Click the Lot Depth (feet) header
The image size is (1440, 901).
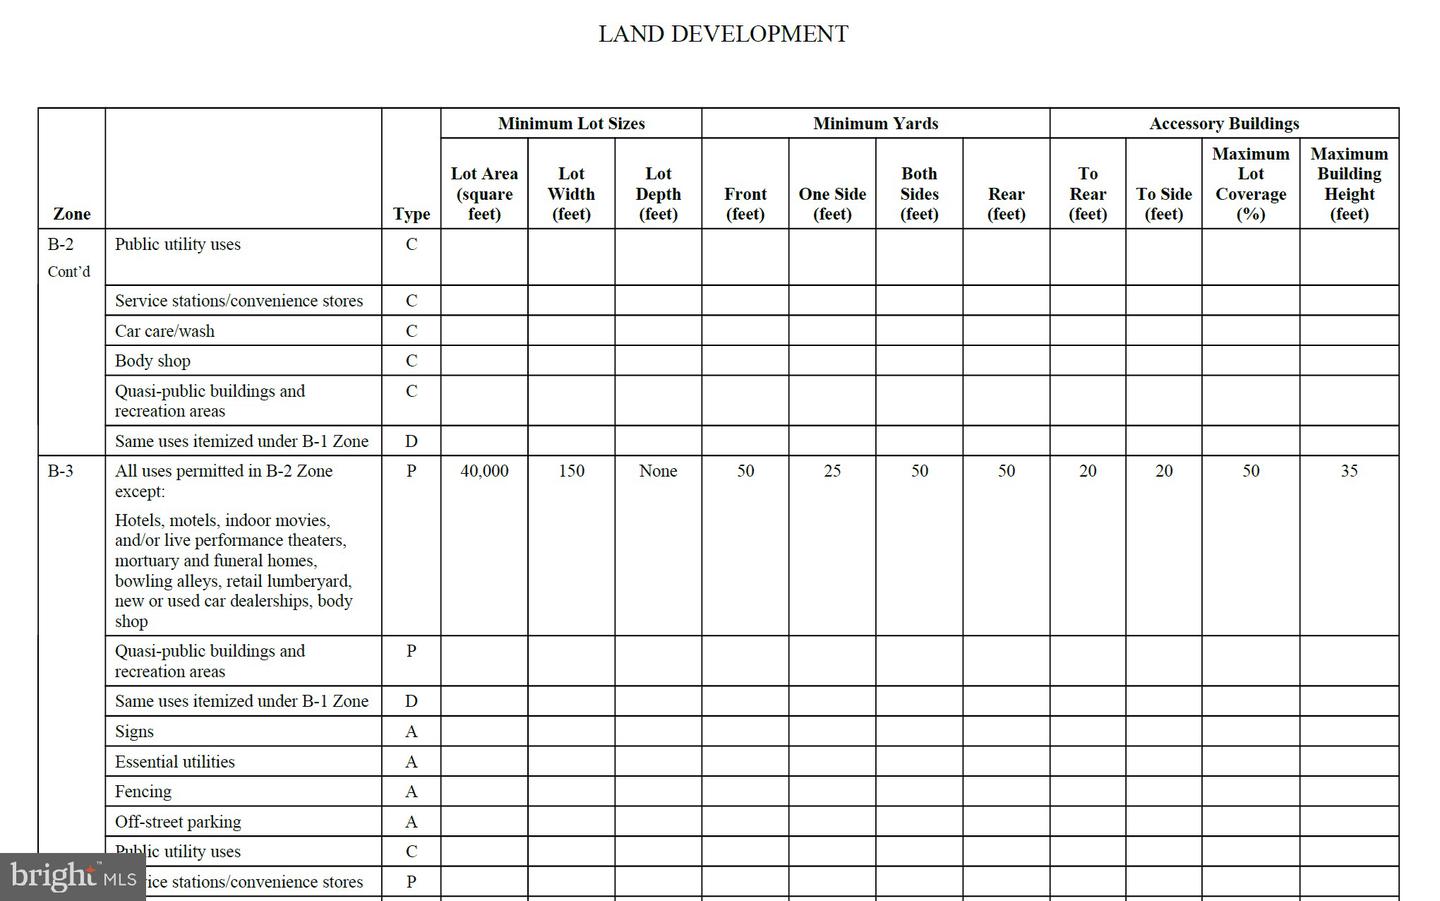pyautogui.click(x=658, y=194)
